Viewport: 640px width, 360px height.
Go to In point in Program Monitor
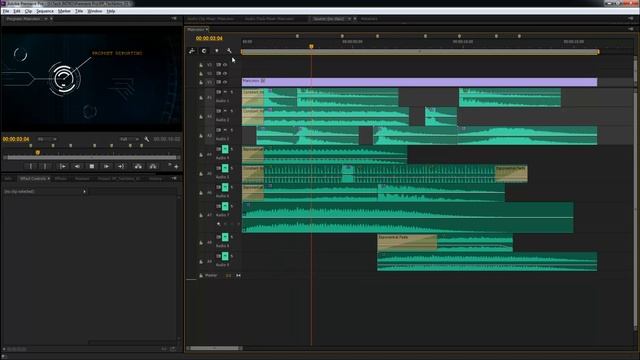point(62,166)
